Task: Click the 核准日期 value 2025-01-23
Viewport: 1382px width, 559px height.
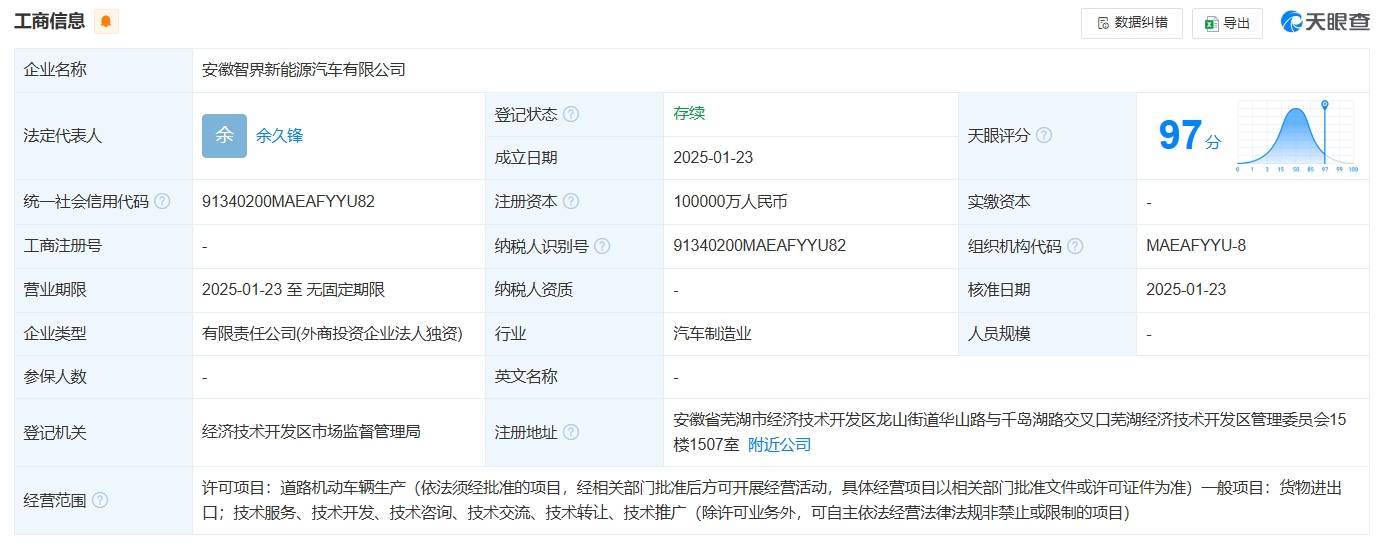Action: [x=1186, y=290]
